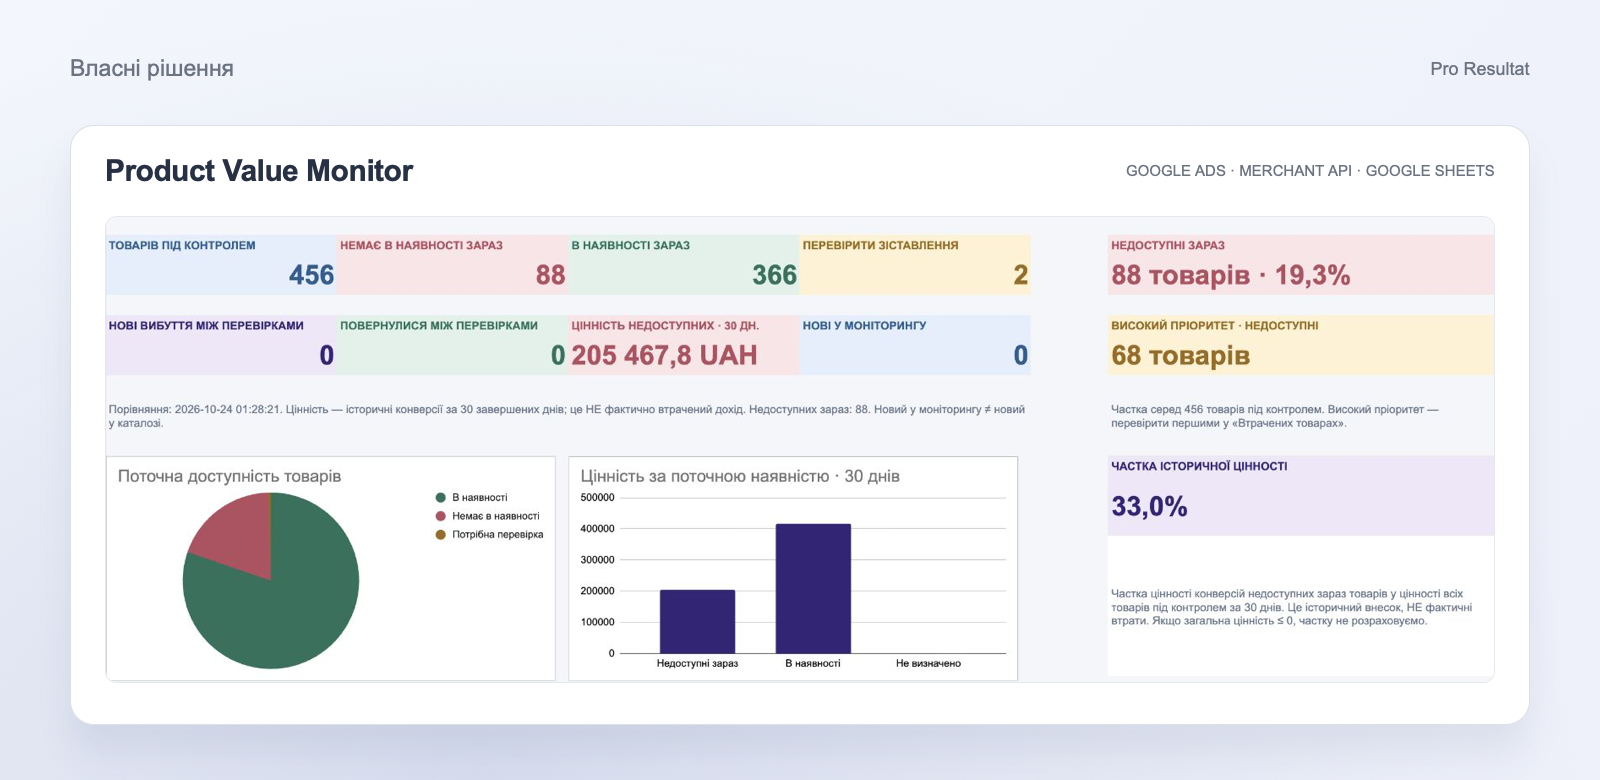This screenshot has width=1600, height=780.
Task: Click the 33,0% historical value share
Action: coord(1149,506)
